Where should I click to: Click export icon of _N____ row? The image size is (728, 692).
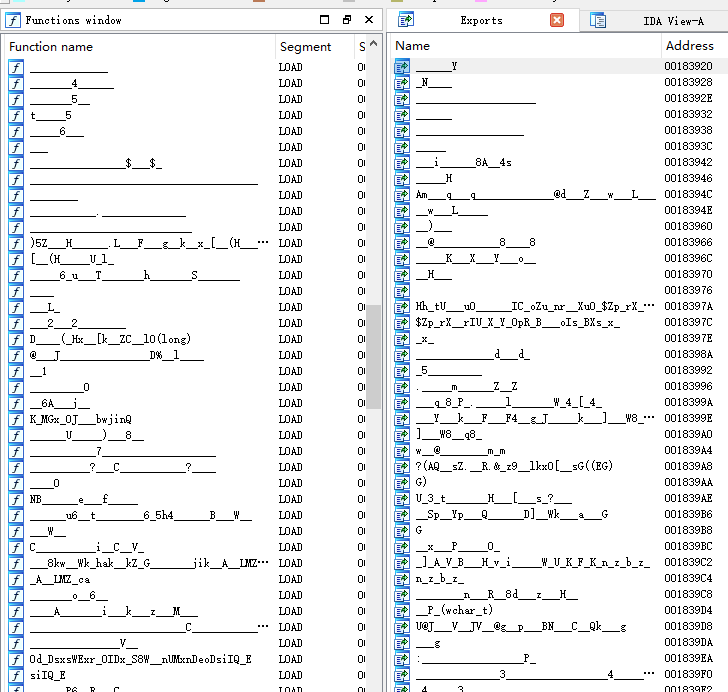point(402,83)
